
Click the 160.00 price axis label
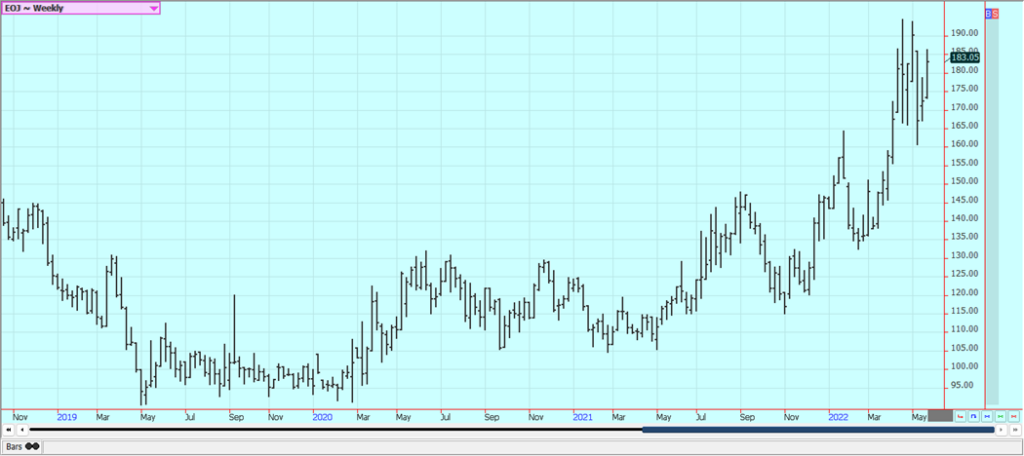click(964, 144)
